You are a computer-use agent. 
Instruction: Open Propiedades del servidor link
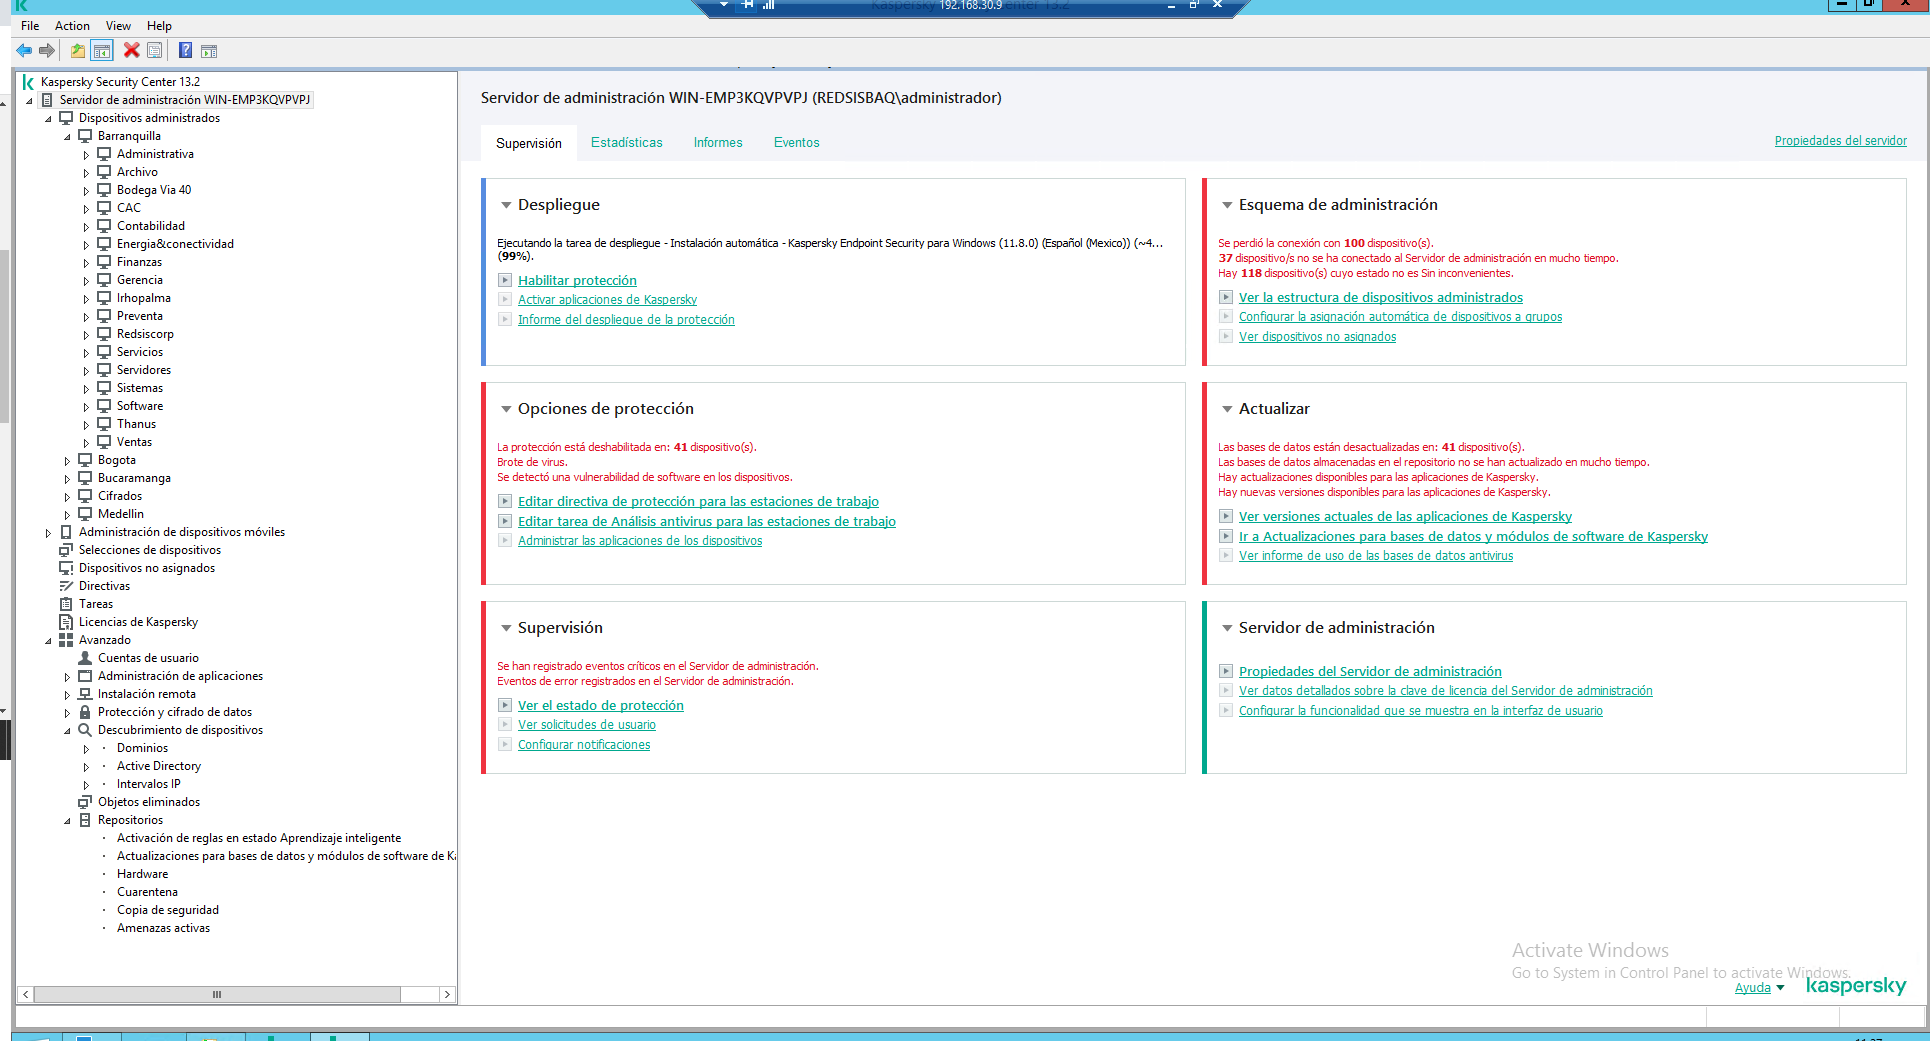point(1840,141)
